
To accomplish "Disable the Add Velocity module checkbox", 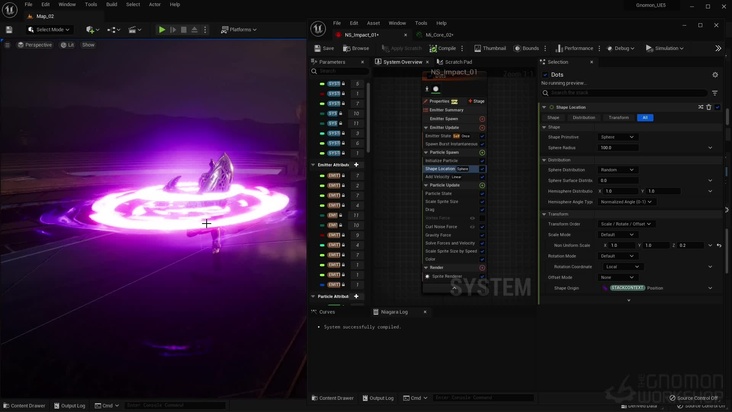I will [482, 177].
